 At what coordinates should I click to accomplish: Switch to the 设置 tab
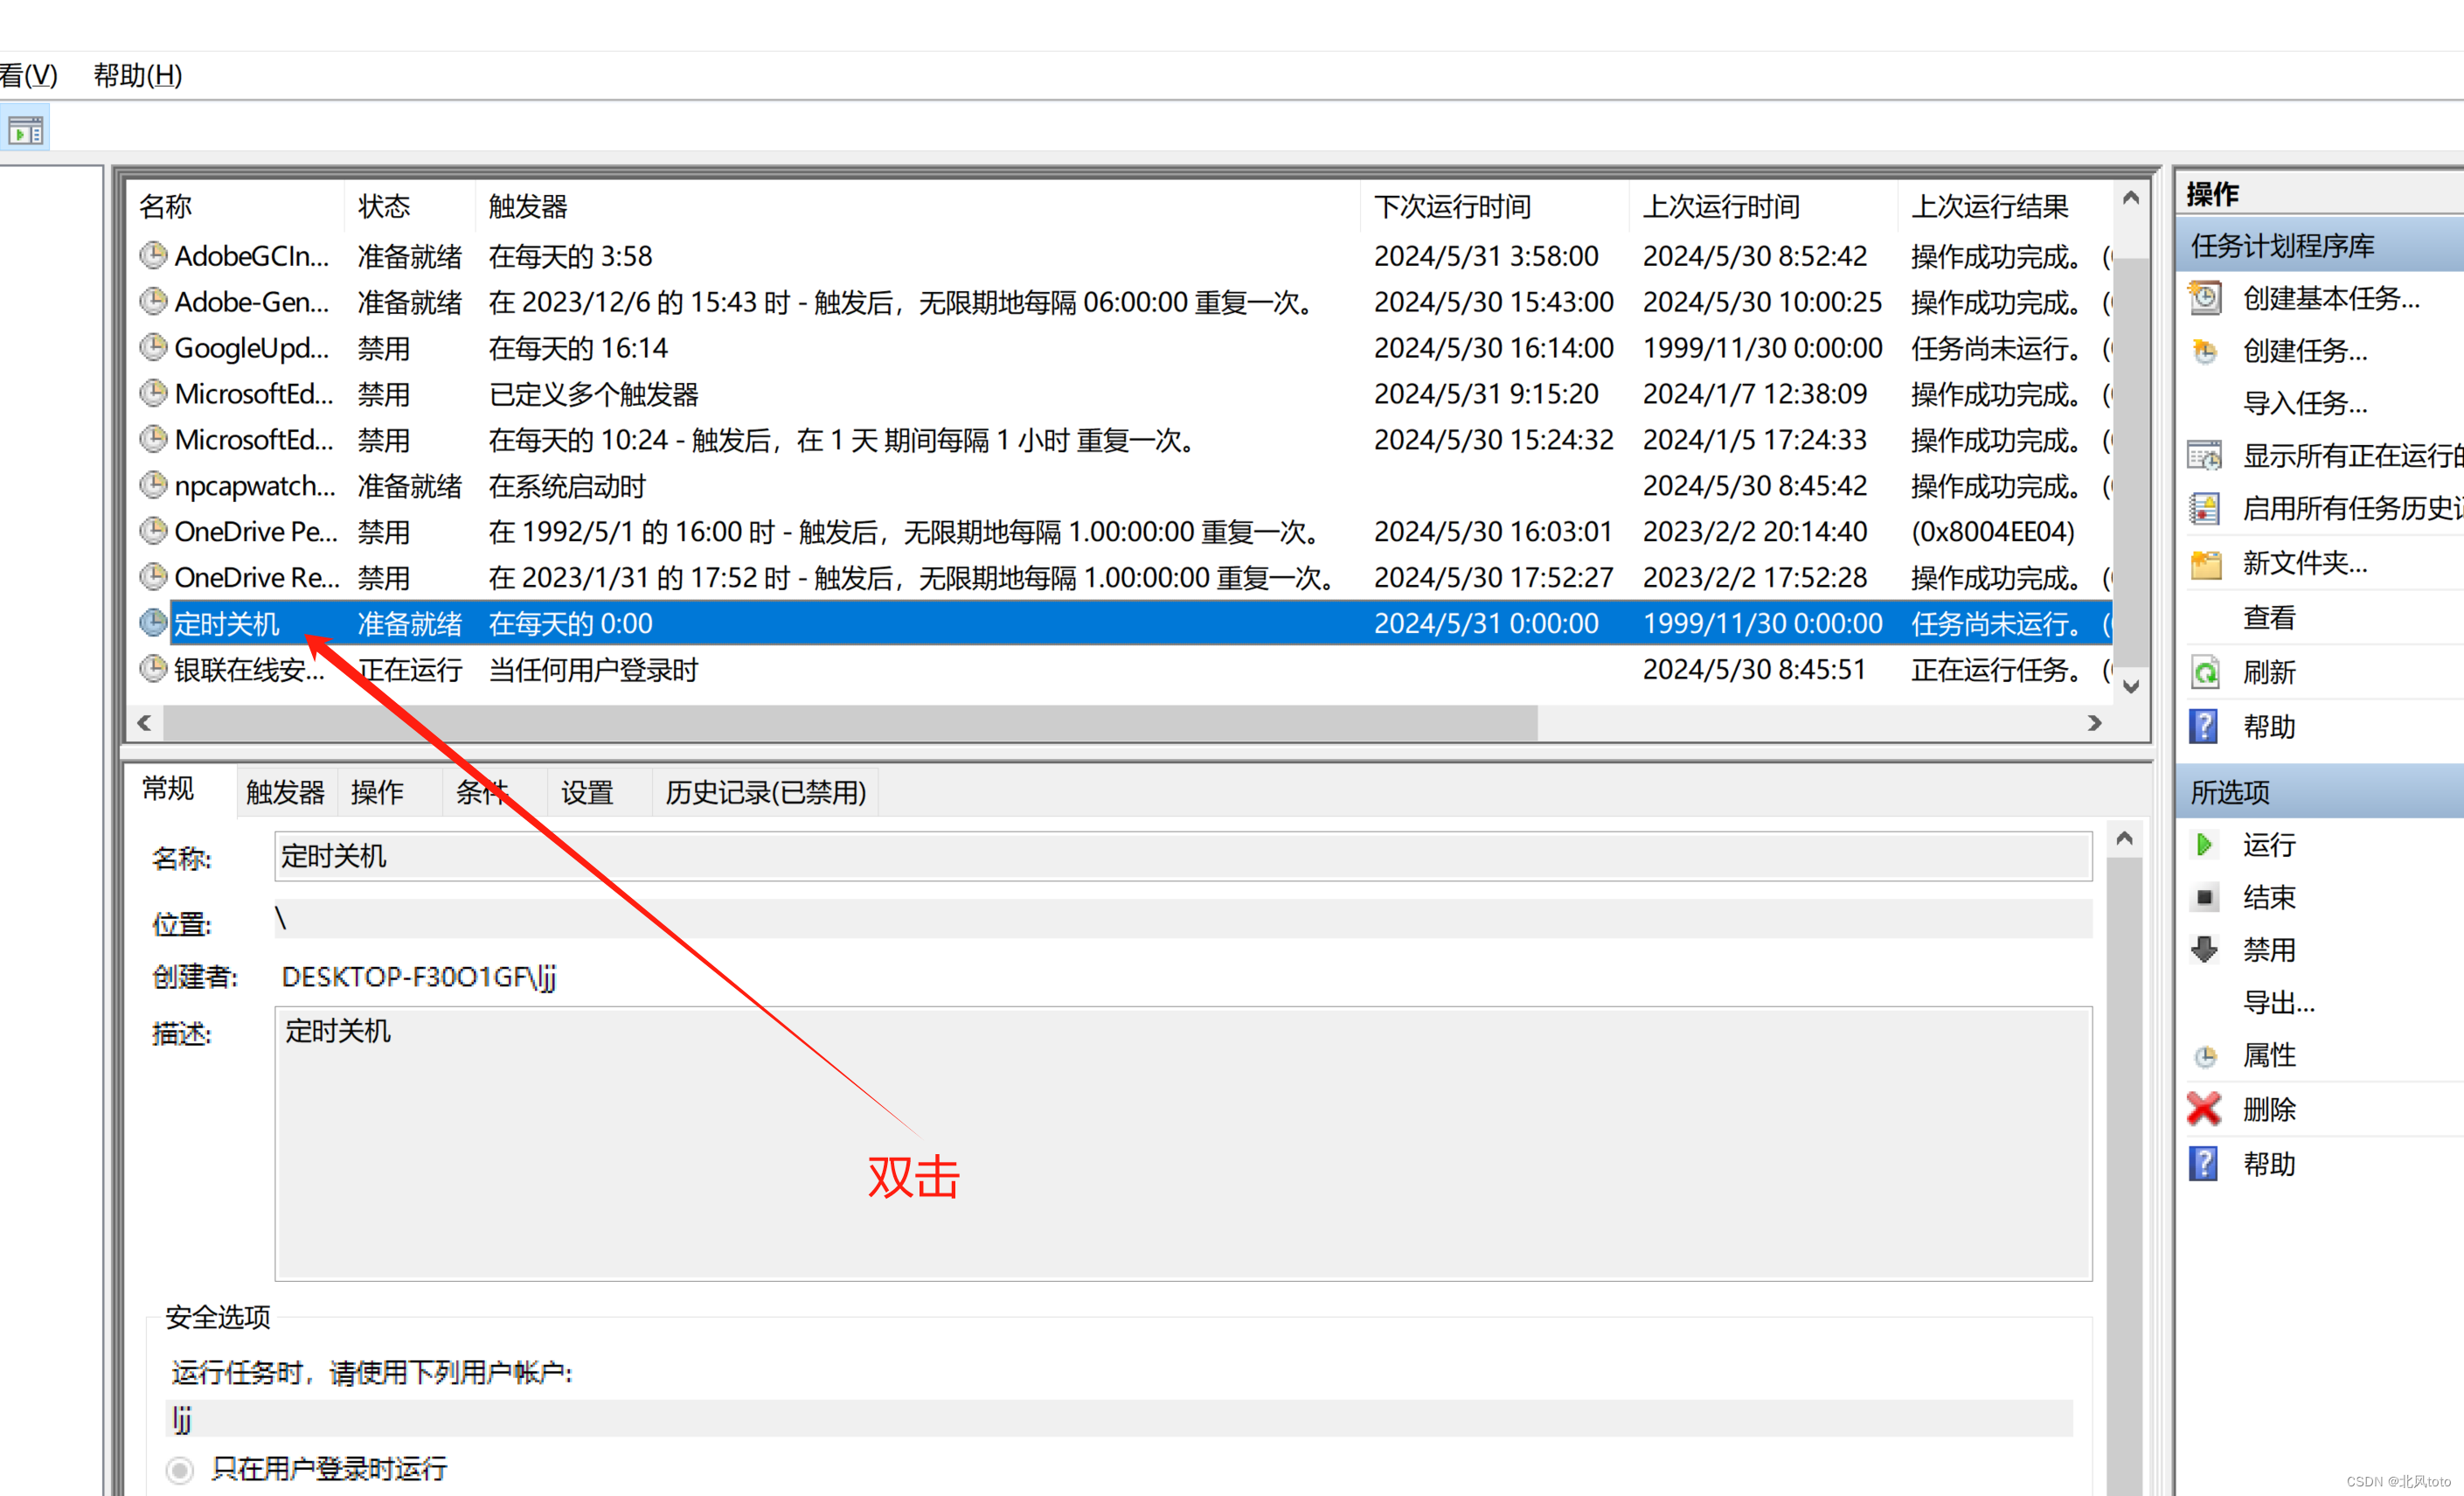click(x=587, y=792)
